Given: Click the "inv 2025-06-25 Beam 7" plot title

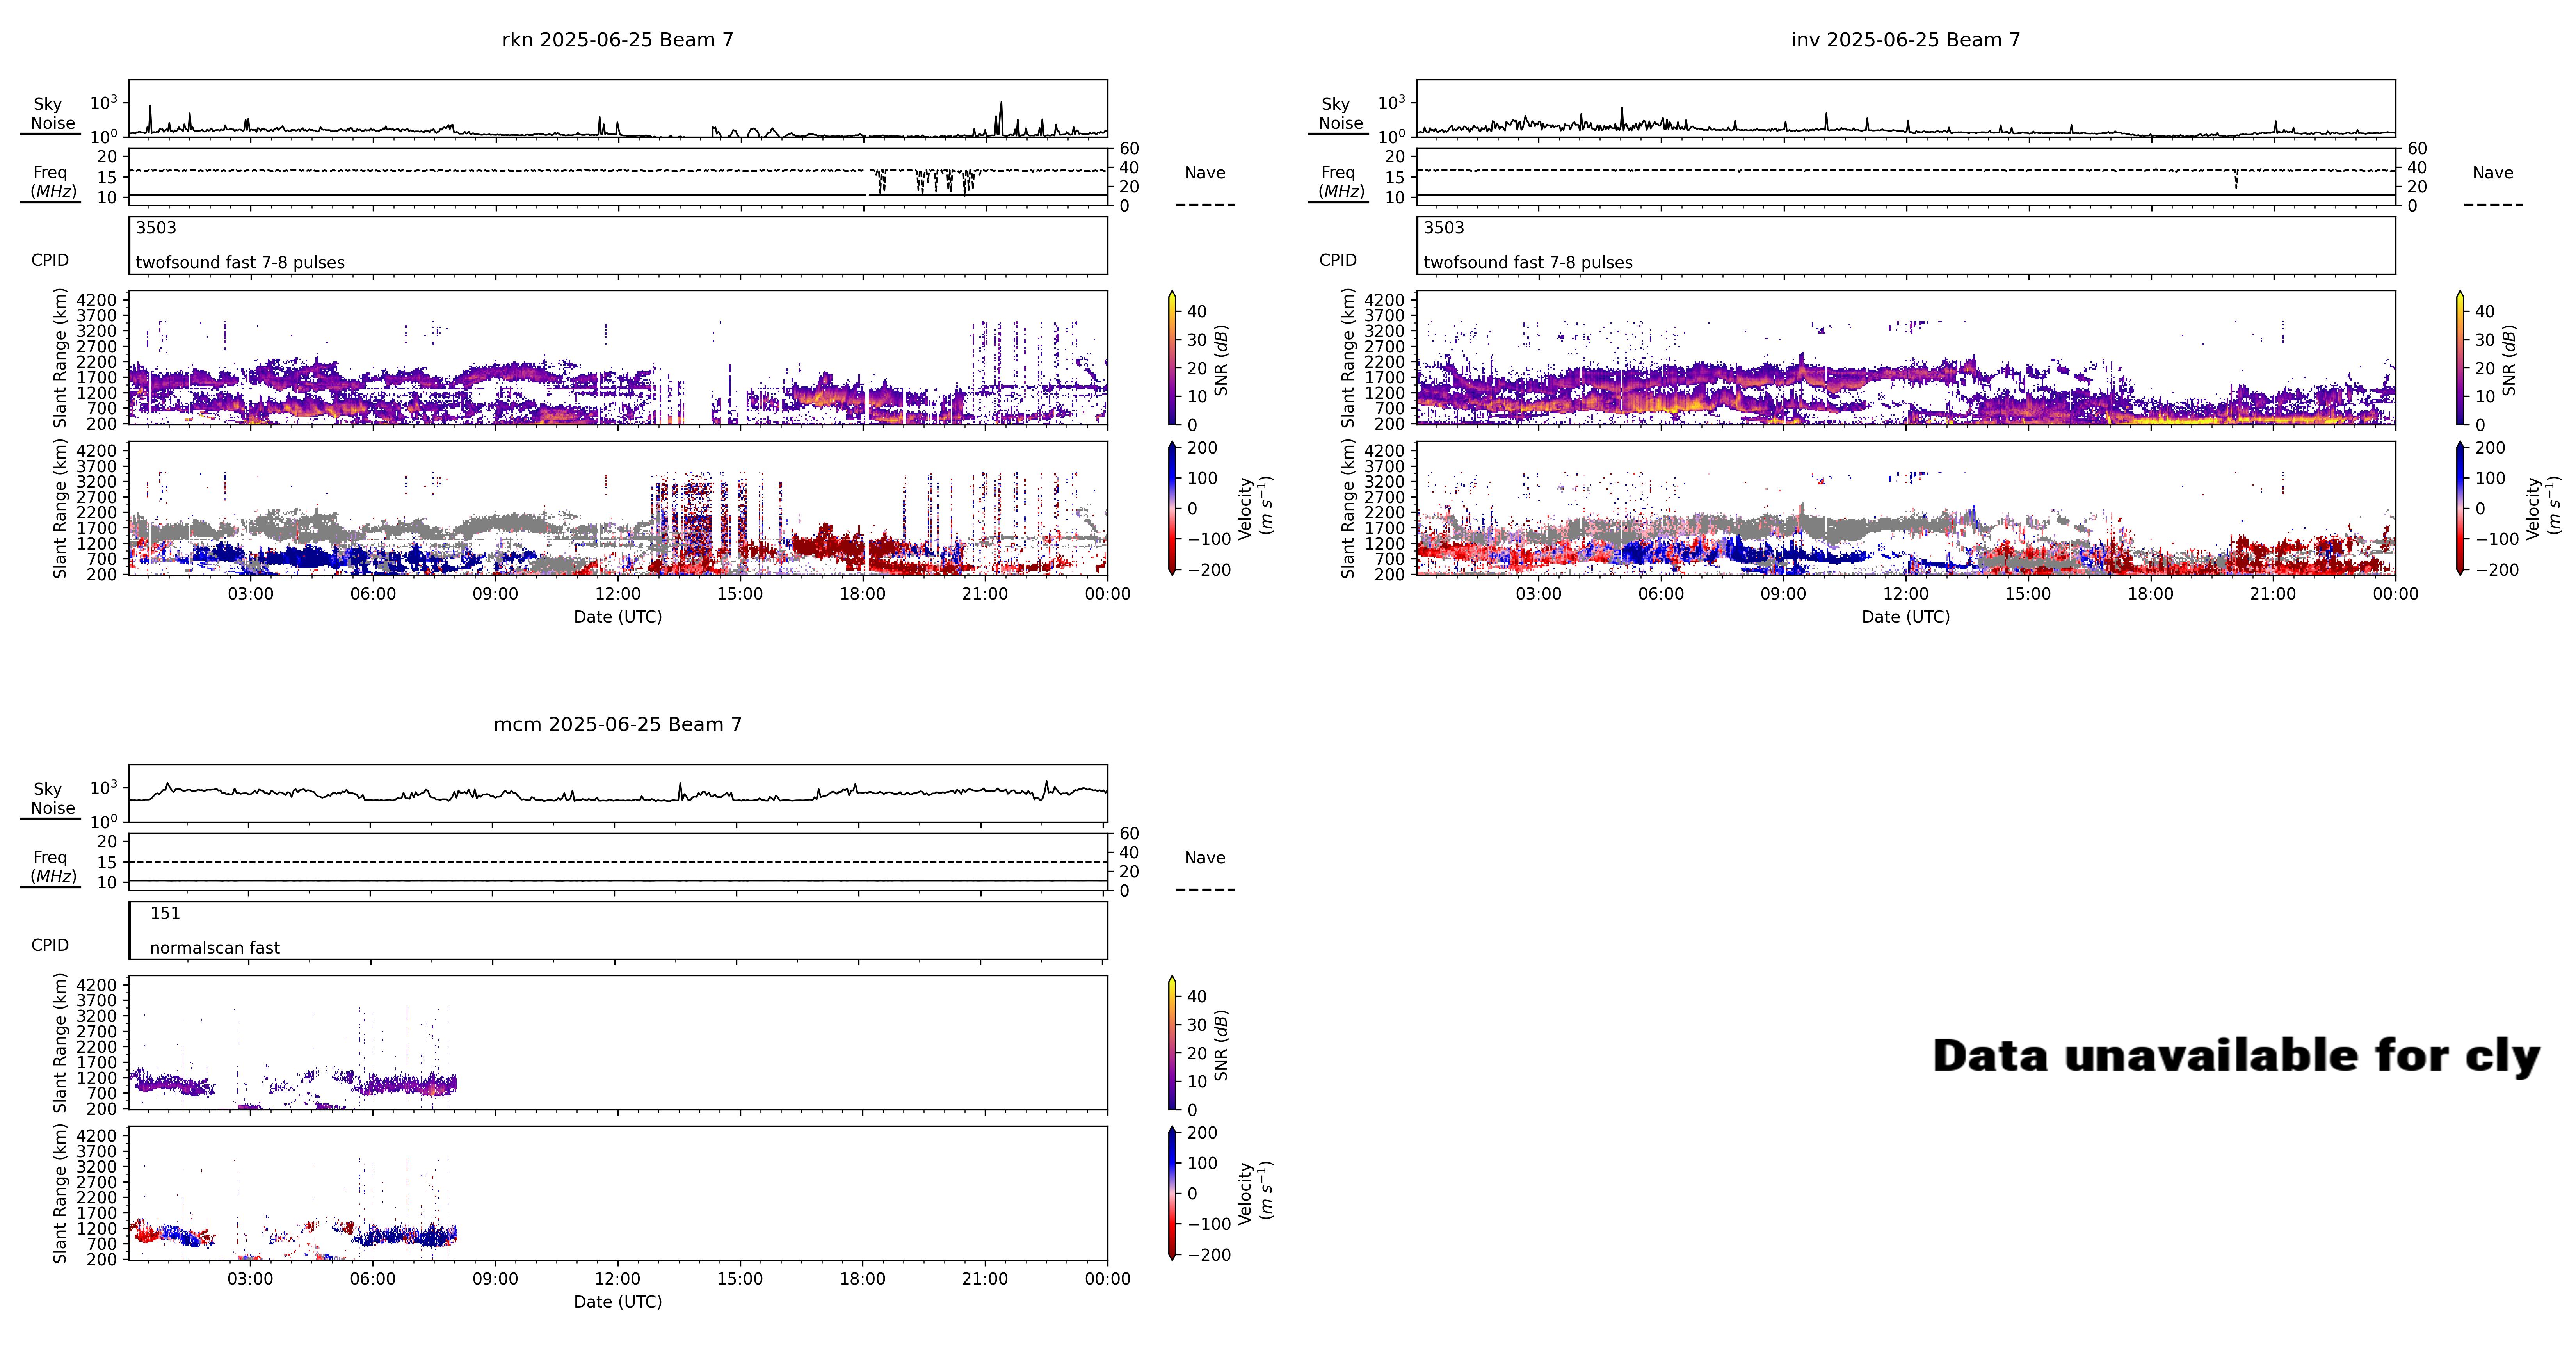Looking at the screenshot, I should pyautogui.click(x=1905, y=40).
